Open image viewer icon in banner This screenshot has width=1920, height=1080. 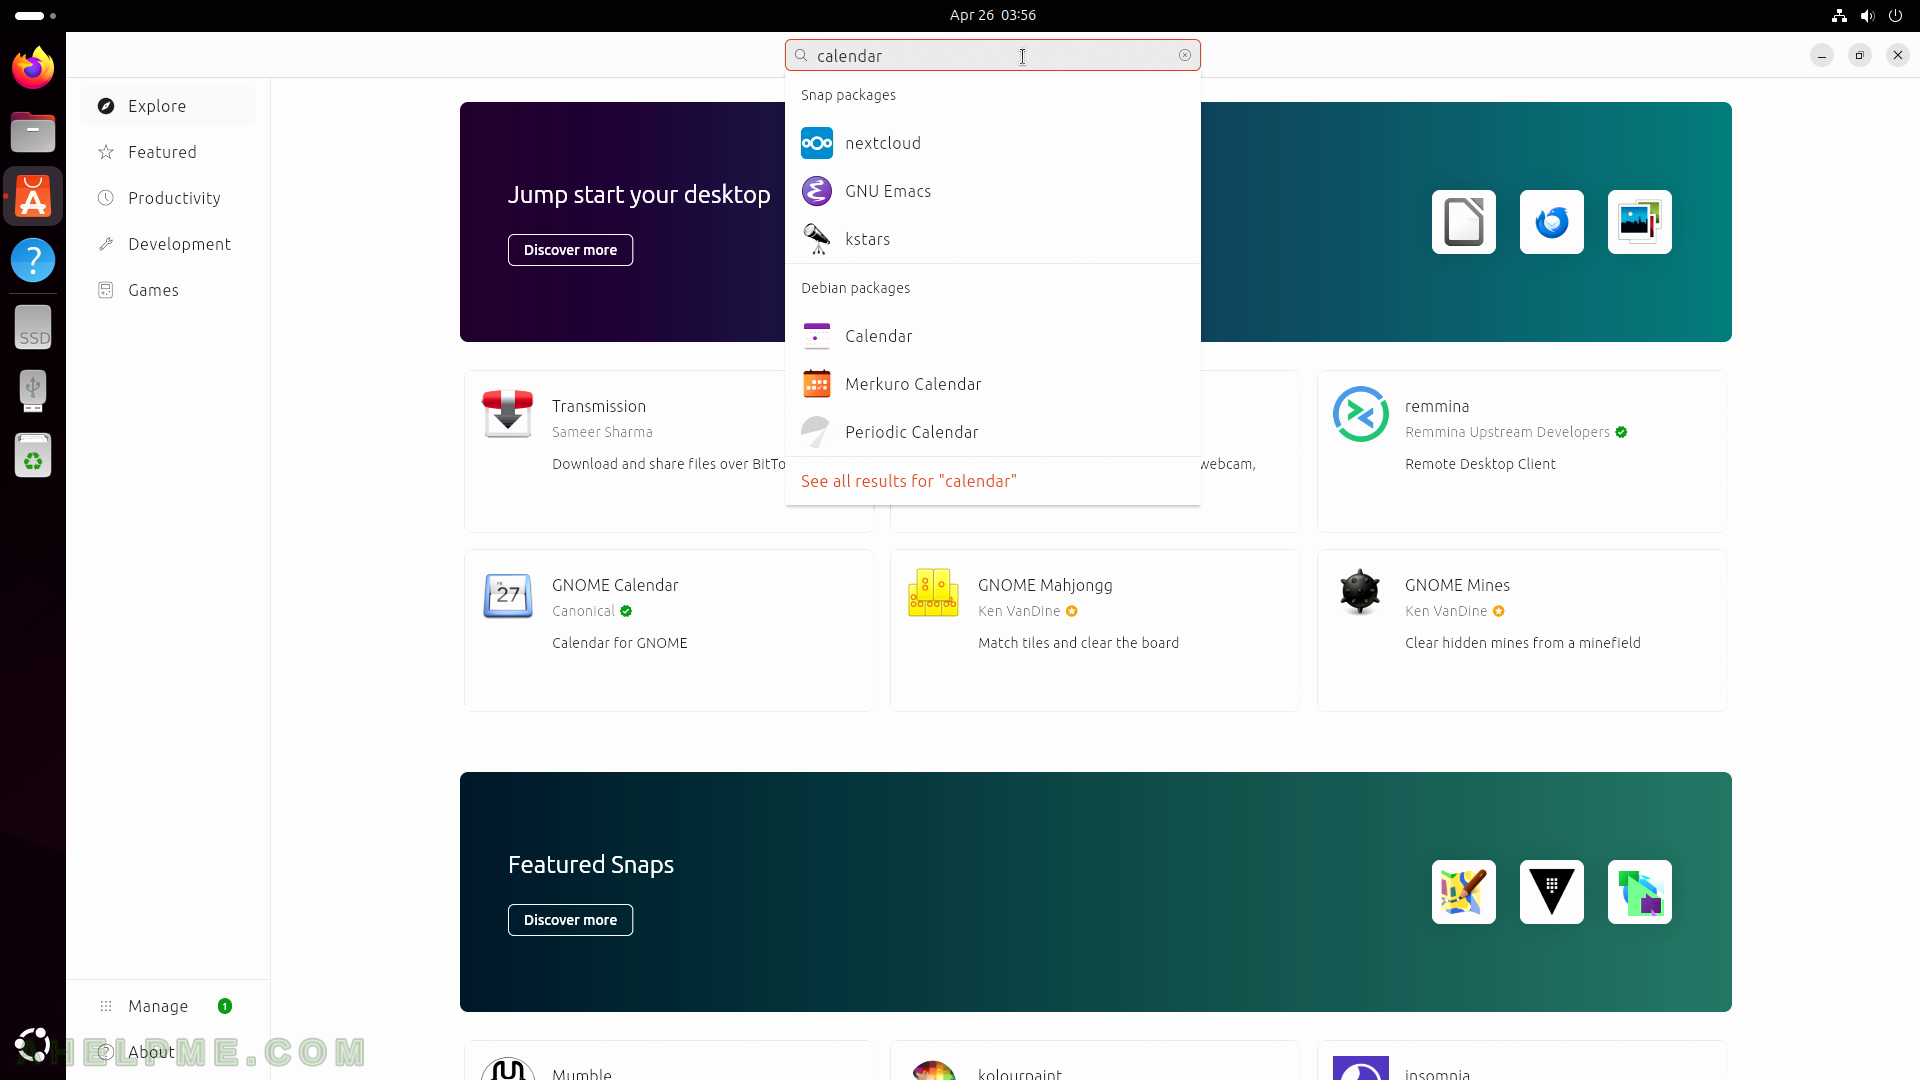click(x=1640, y=222)
